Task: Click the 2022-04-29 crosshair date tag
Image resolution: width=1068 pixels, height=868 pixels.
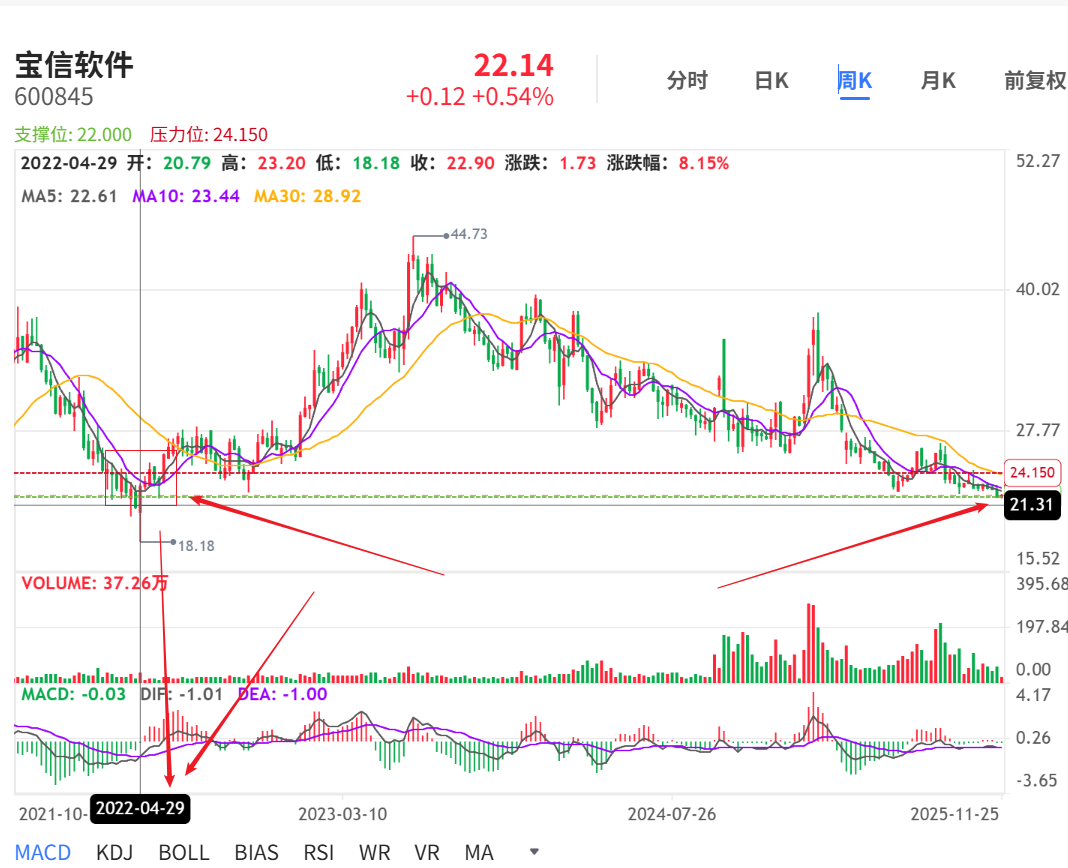Action: click(140, 809)
